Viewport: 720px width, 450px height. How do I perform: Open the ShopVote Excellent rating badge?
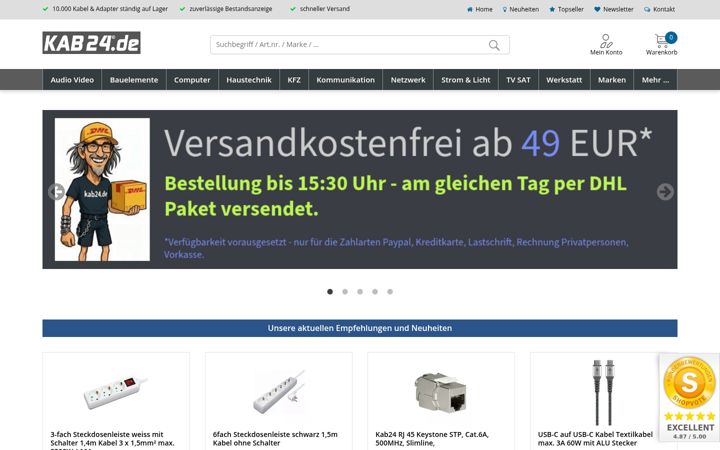coord(690,398)
